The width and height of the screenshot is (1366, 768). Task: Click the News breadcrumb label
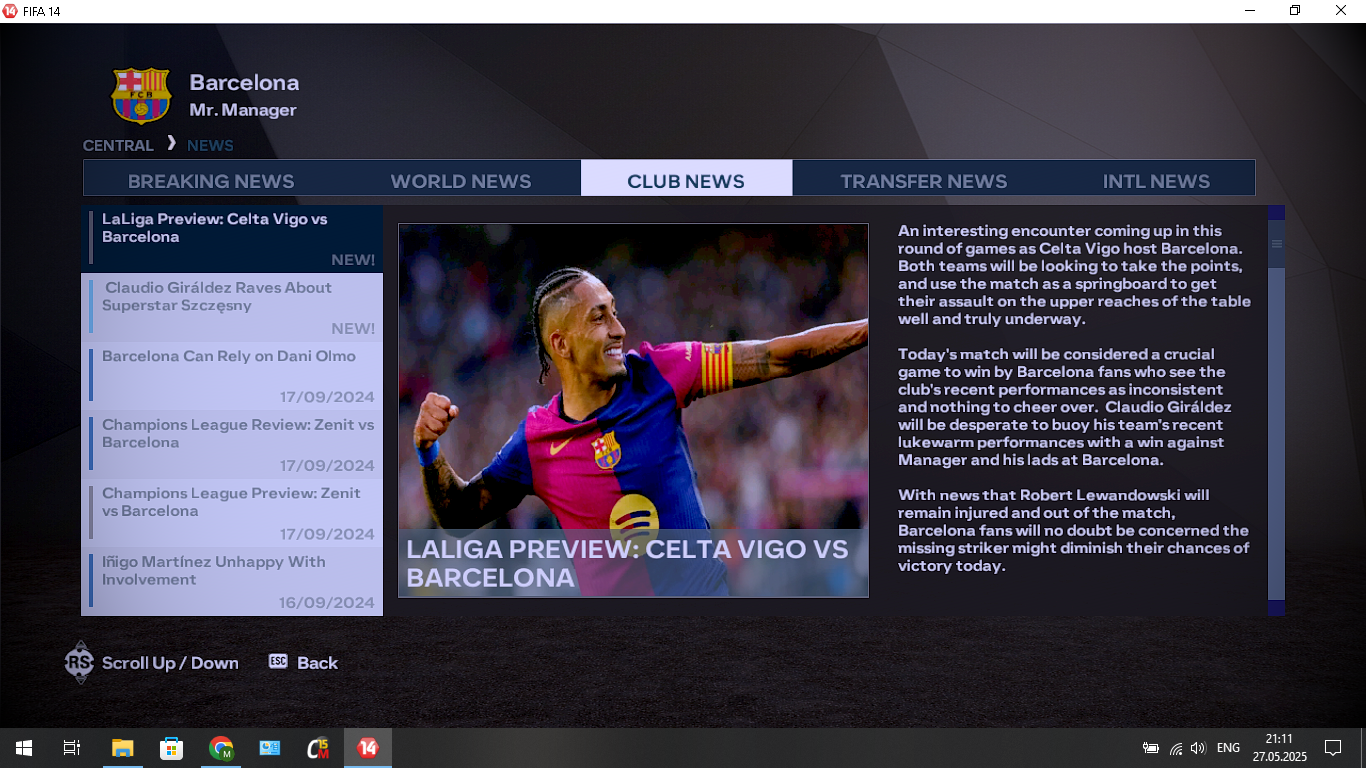[x=210, y=145]
